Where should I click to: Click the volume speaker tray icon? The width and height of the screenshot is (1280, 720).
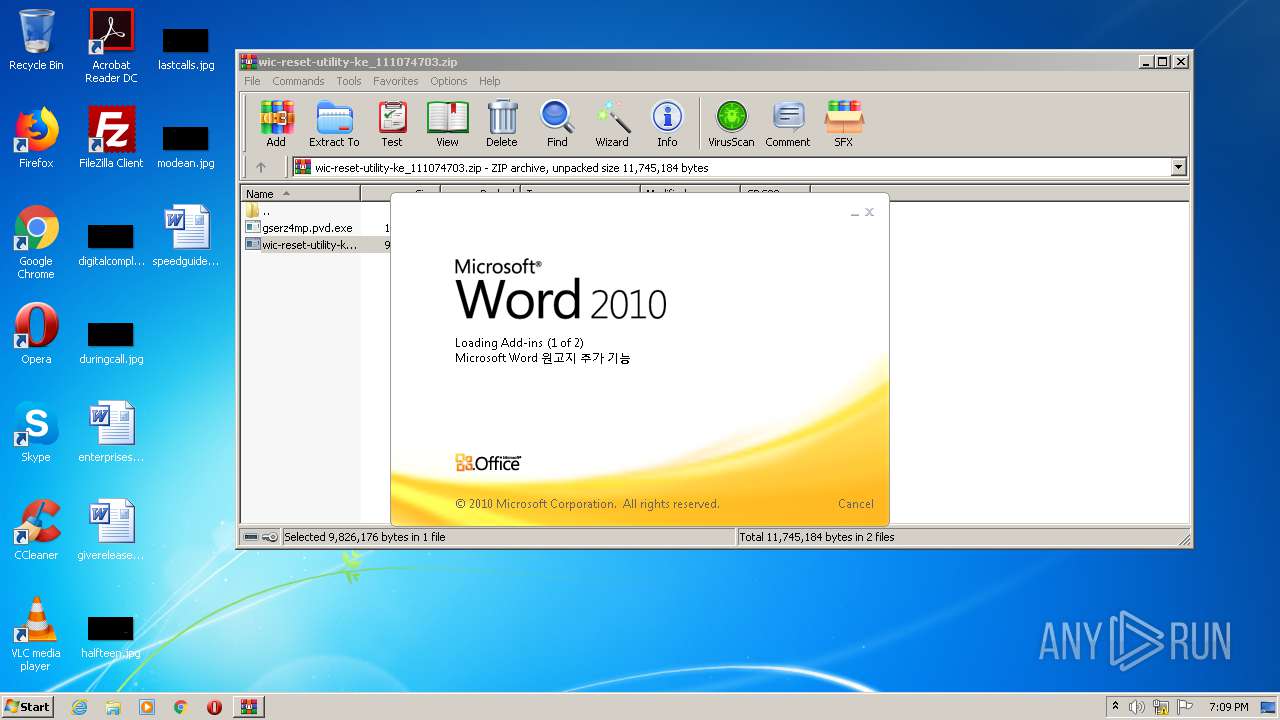coord(1137,707)
